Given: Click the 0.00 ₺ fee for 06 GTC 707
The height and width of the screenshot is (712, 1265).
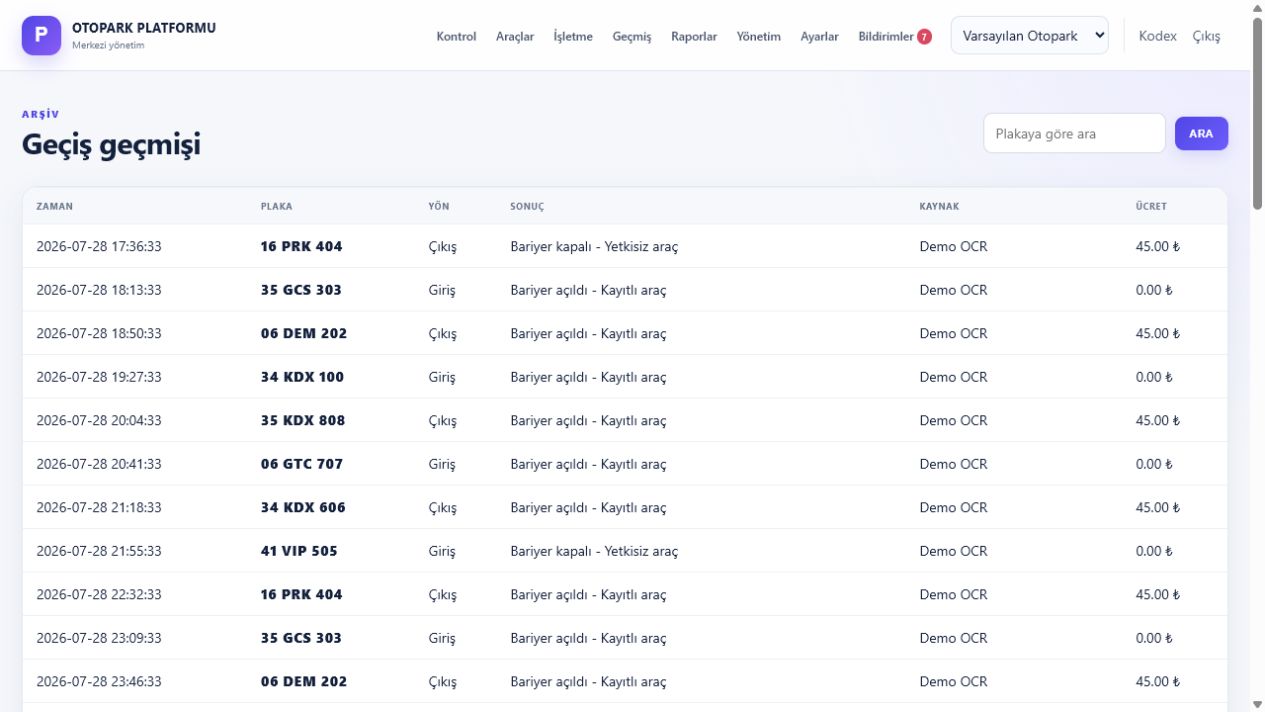Looking at the screenshot, I should point(1154,464).
